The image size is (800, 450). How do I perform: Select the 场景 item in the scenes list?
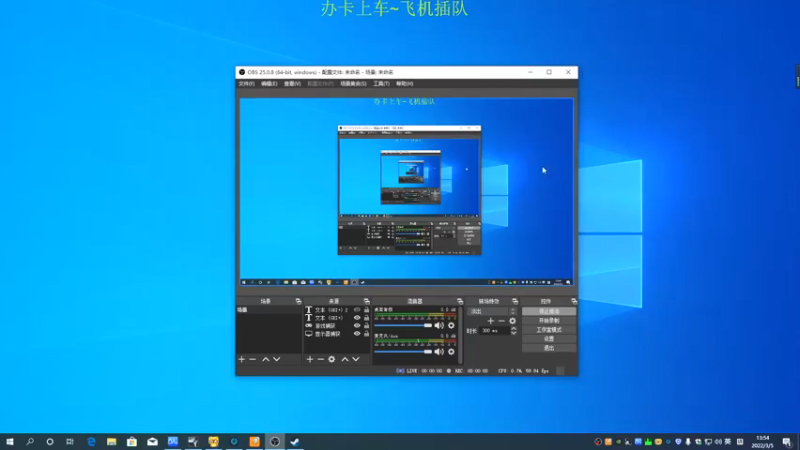pyautogui.click(x=268, y=310)
